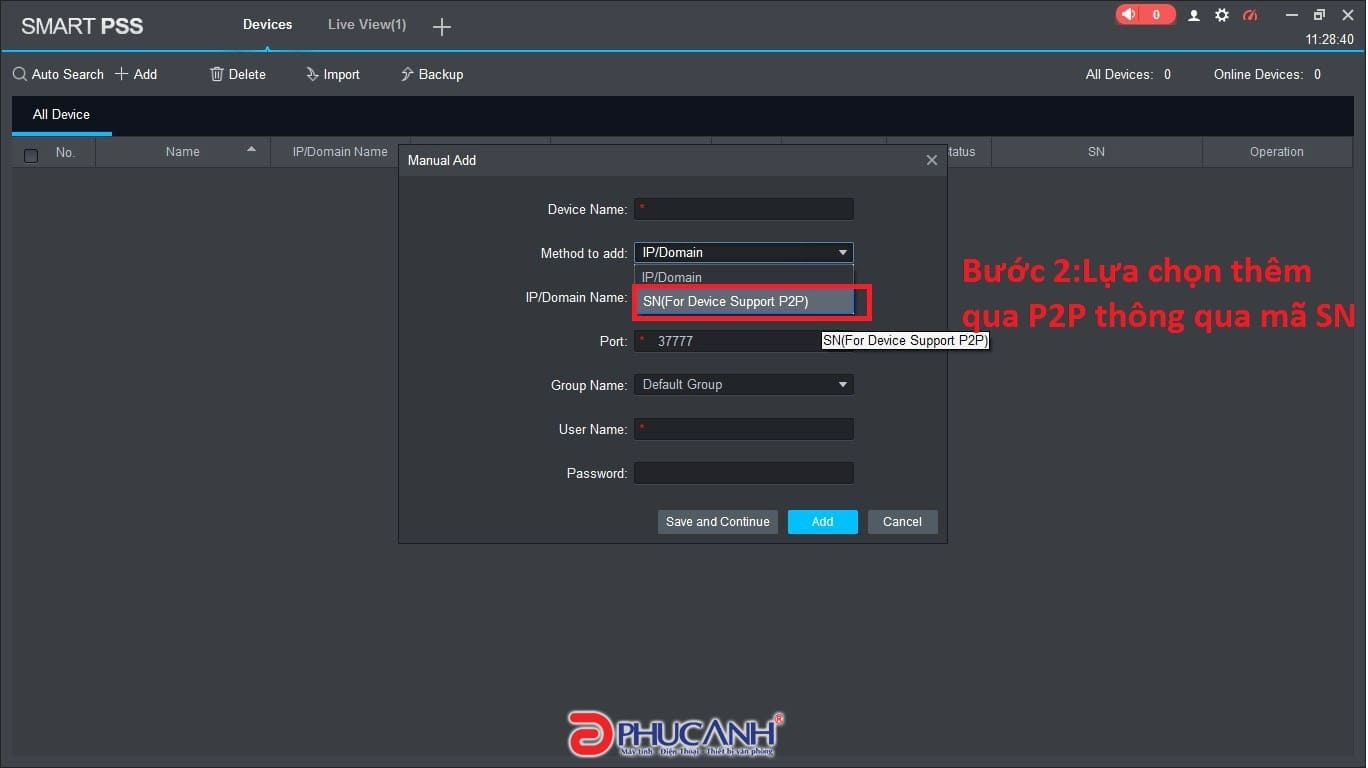
Task: Switch to the Devices tab
Action: click(267, 24)
